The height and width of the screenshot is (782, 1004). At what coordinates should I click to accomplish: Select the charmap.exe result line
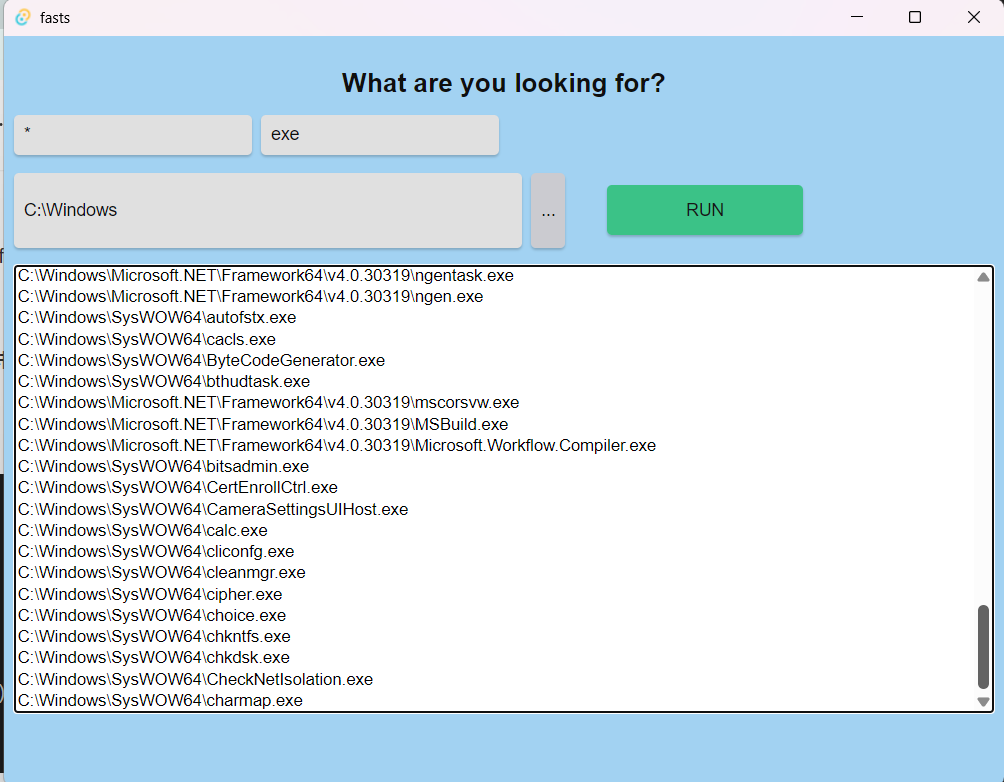(160, 701)
